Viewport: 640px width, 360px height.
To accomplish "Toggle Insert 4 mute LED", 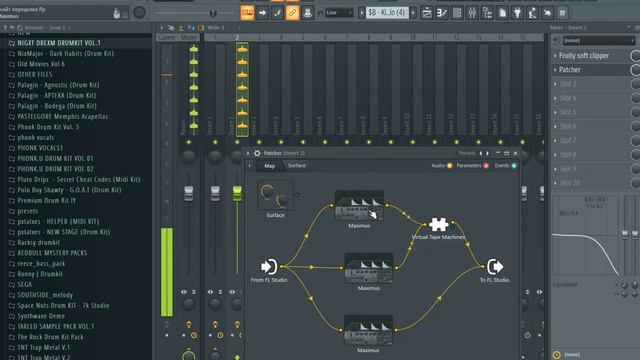I will [x=281, y=142].
